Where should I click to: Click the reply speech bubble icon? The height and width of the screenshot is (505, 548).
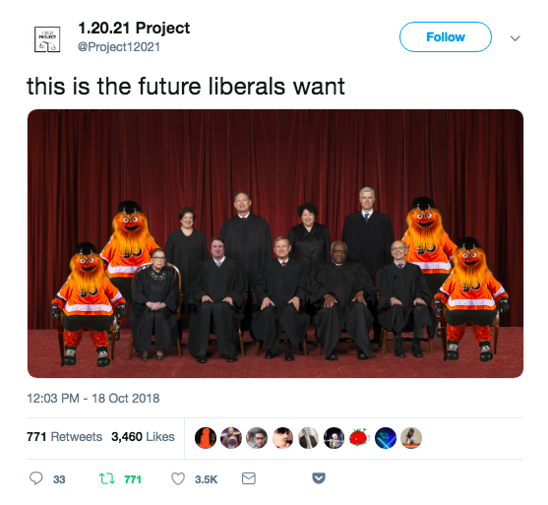(36, 478)
